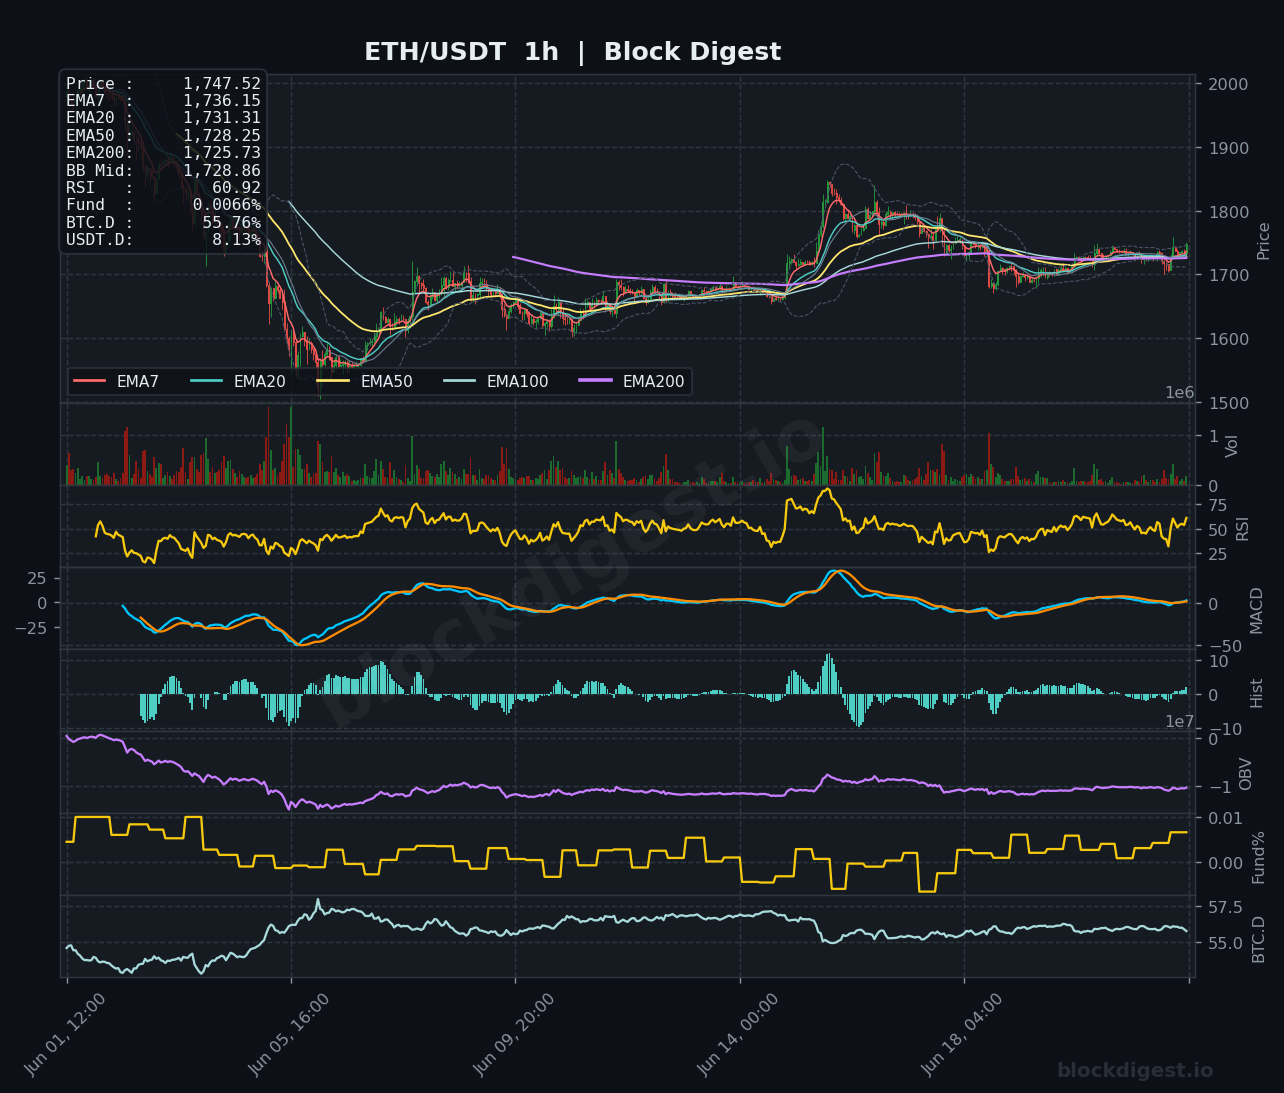Click the BTC.D value 55.76%
Image resolution: width=1284 pixels, height=1093 pixels.
coord(231,223)
